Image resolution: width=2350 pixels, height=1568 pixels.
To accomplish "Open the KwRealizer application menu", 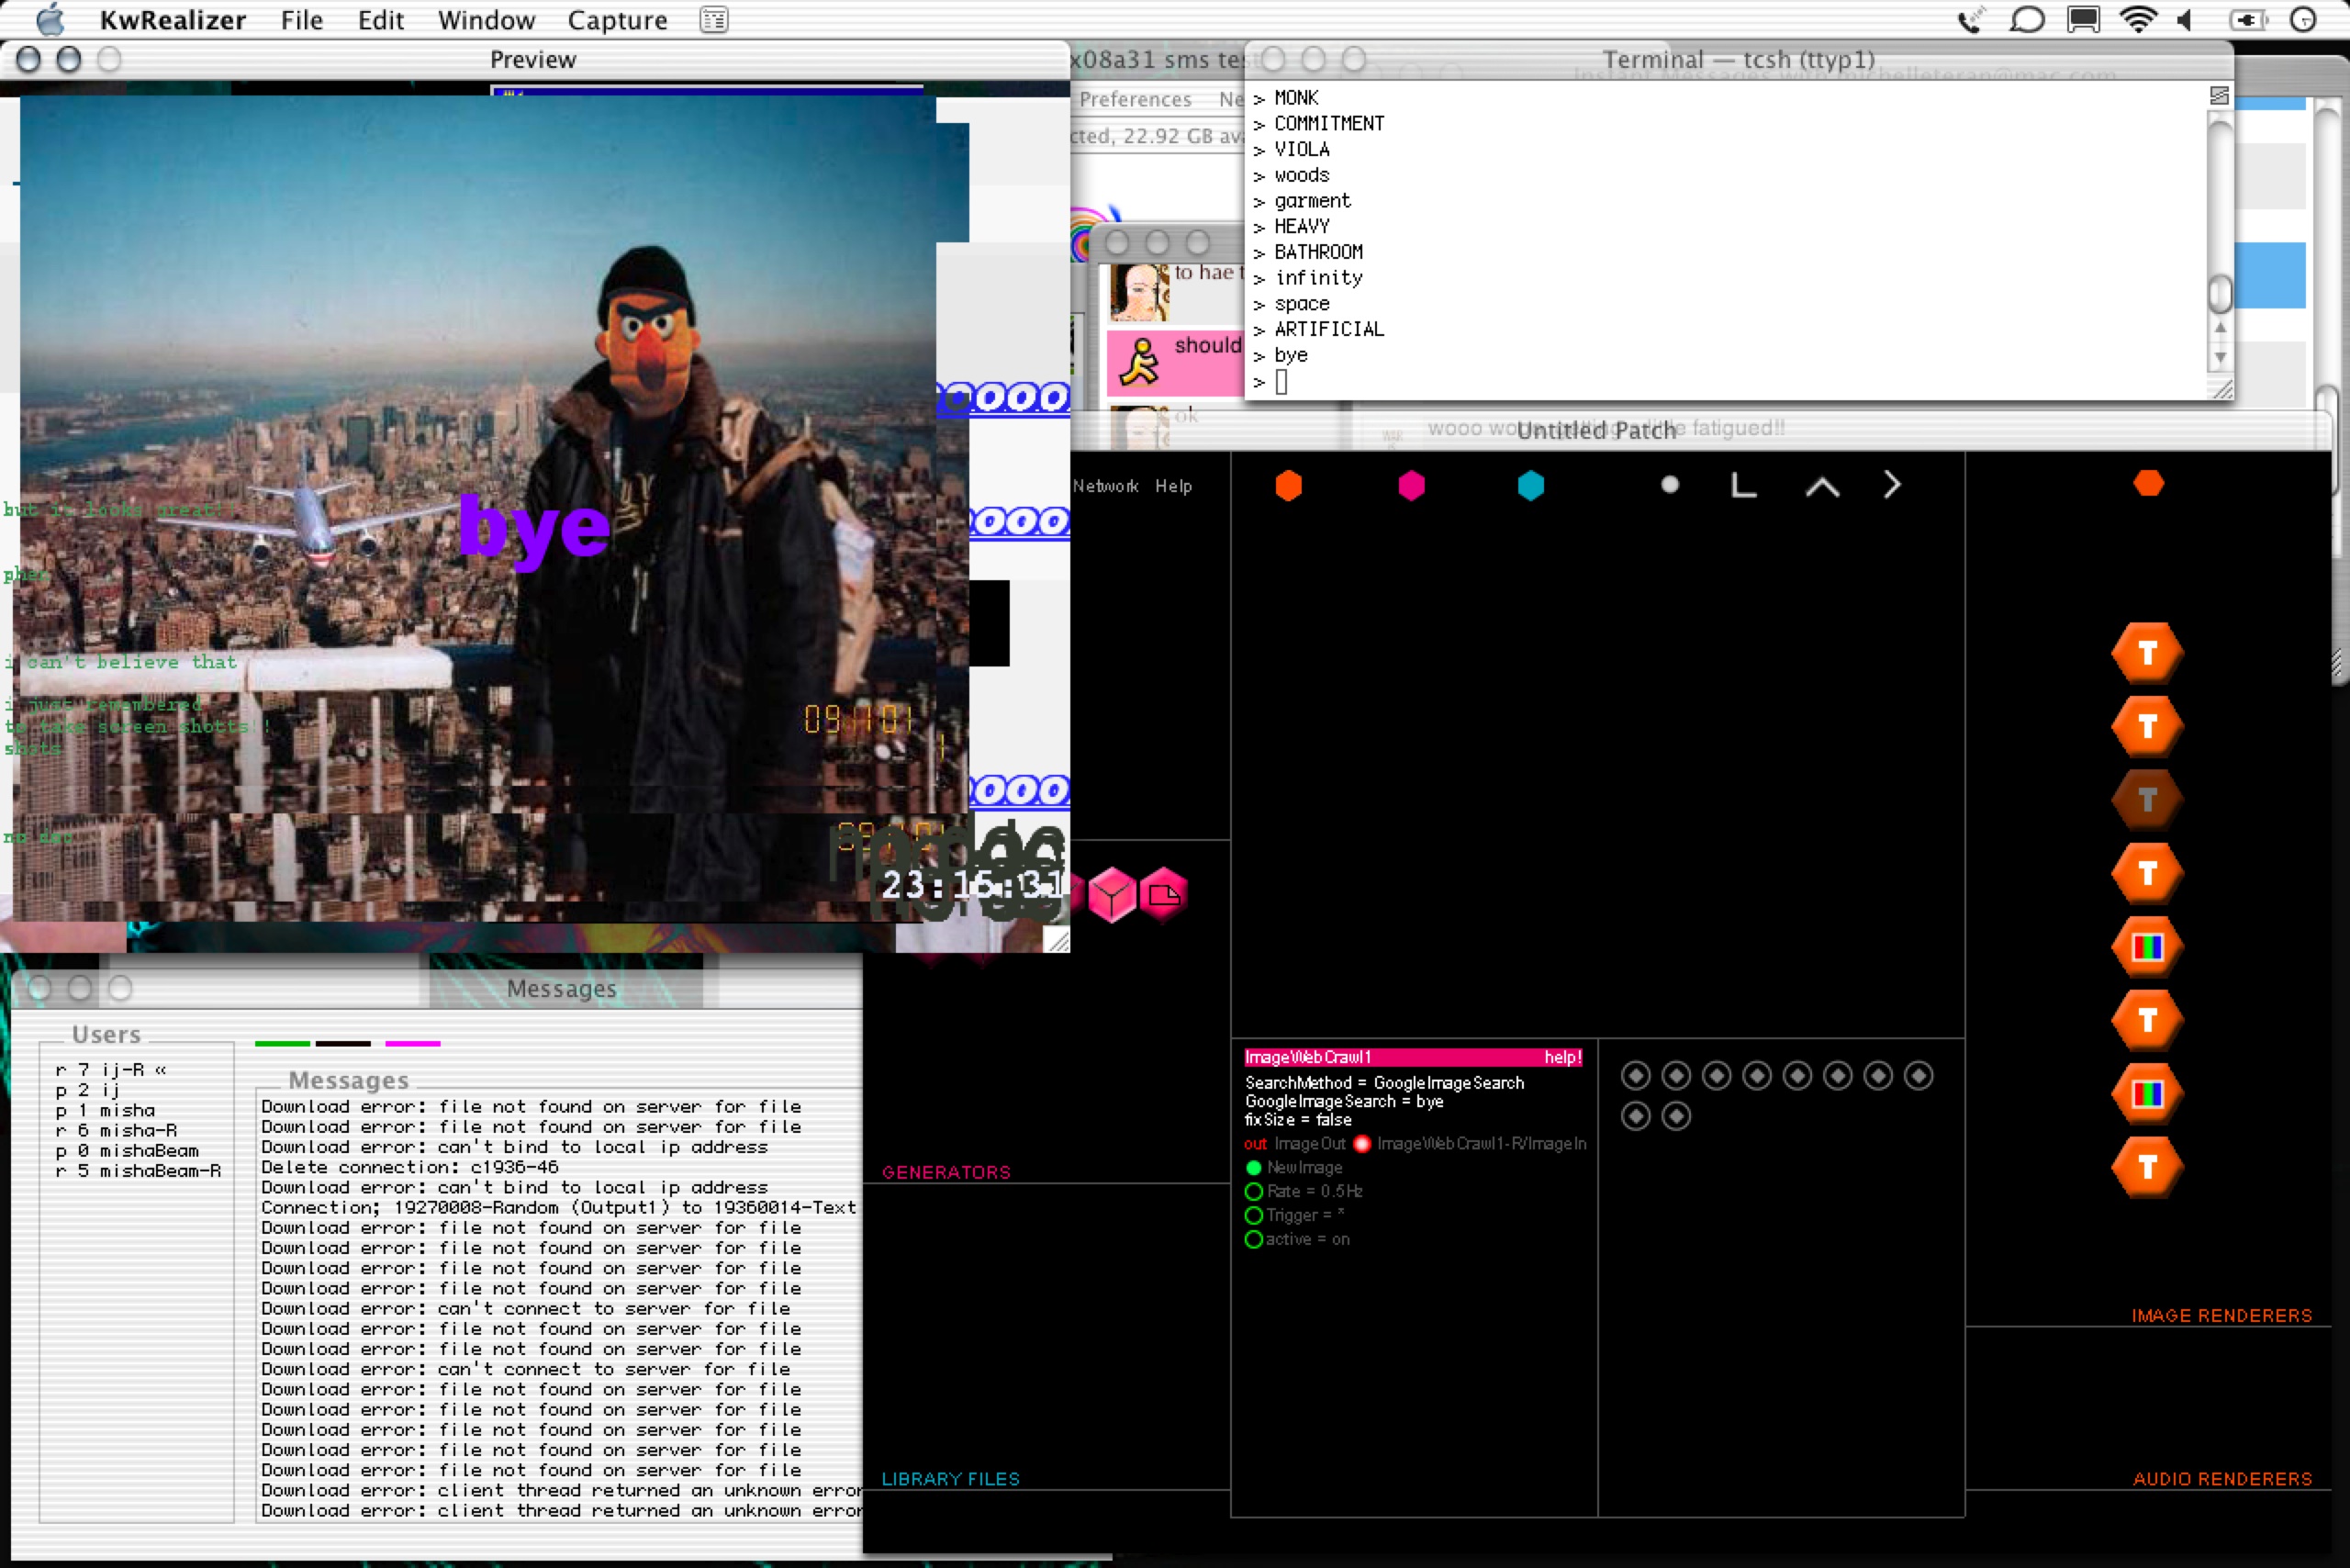I will [x=173, y=20].
